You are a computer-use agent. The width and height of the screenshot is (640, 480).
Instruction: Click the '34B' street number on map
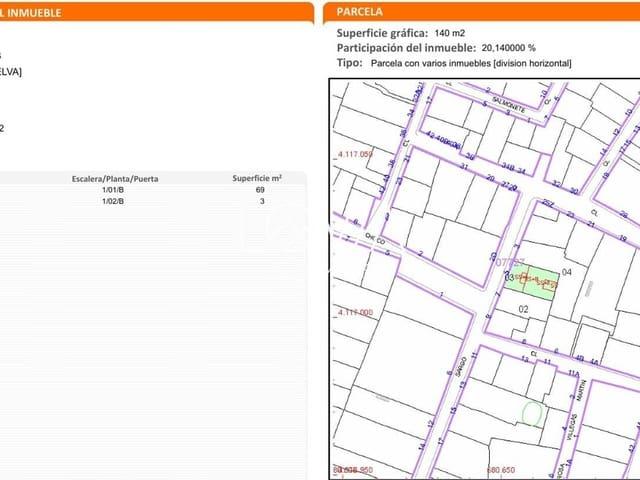pyautogui.click(x=507, y=166)
